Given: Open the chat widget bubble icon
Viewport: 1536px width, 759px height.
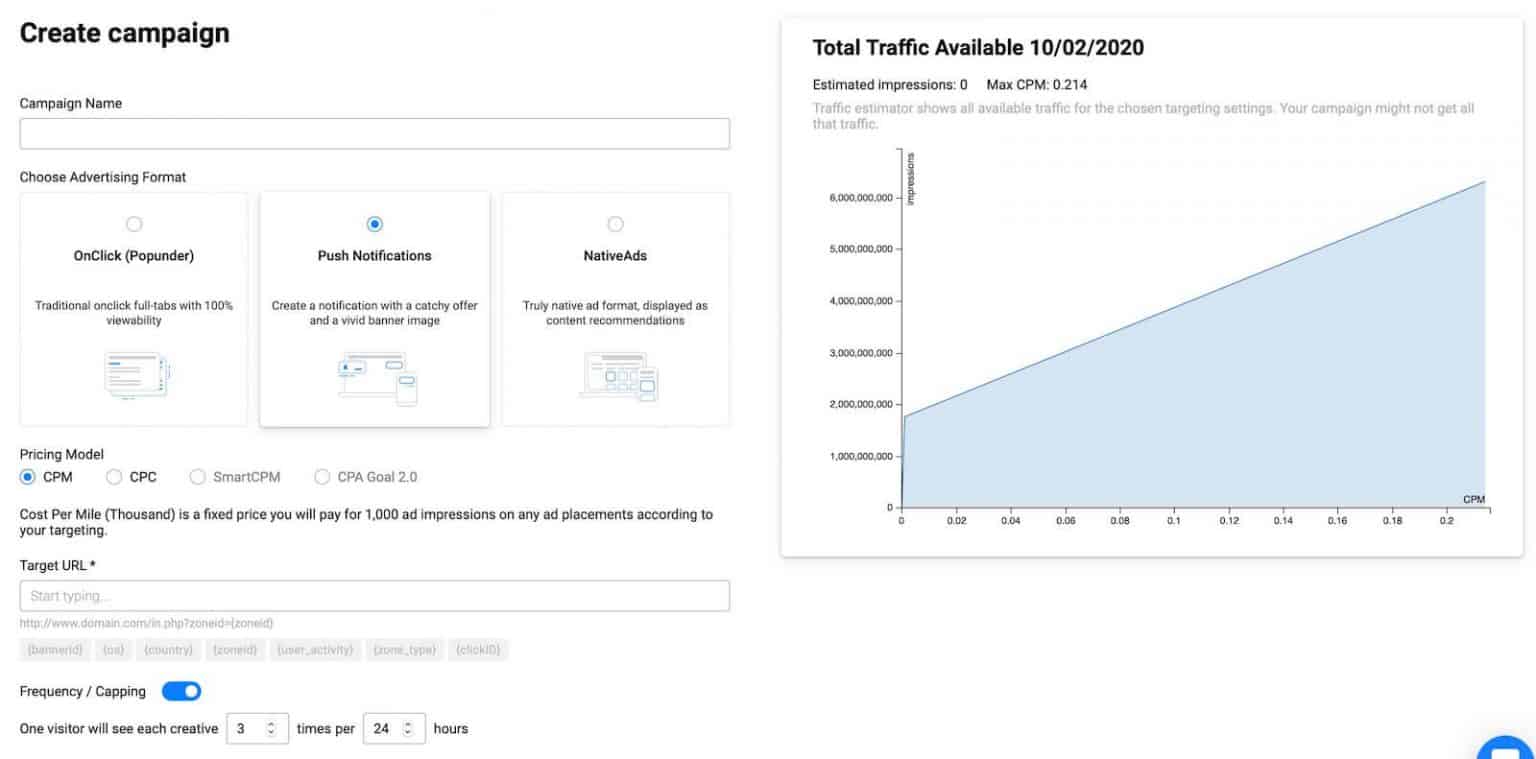Looking at the screenshot, I should [x=1505, y=747].
